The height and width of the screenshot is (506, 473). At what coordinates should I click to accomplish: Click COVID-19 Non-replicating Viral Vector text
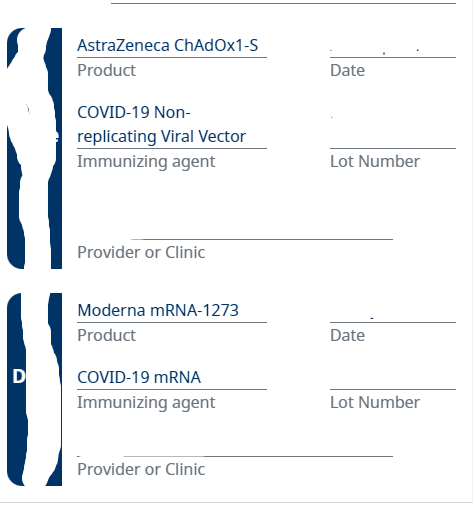162,124
